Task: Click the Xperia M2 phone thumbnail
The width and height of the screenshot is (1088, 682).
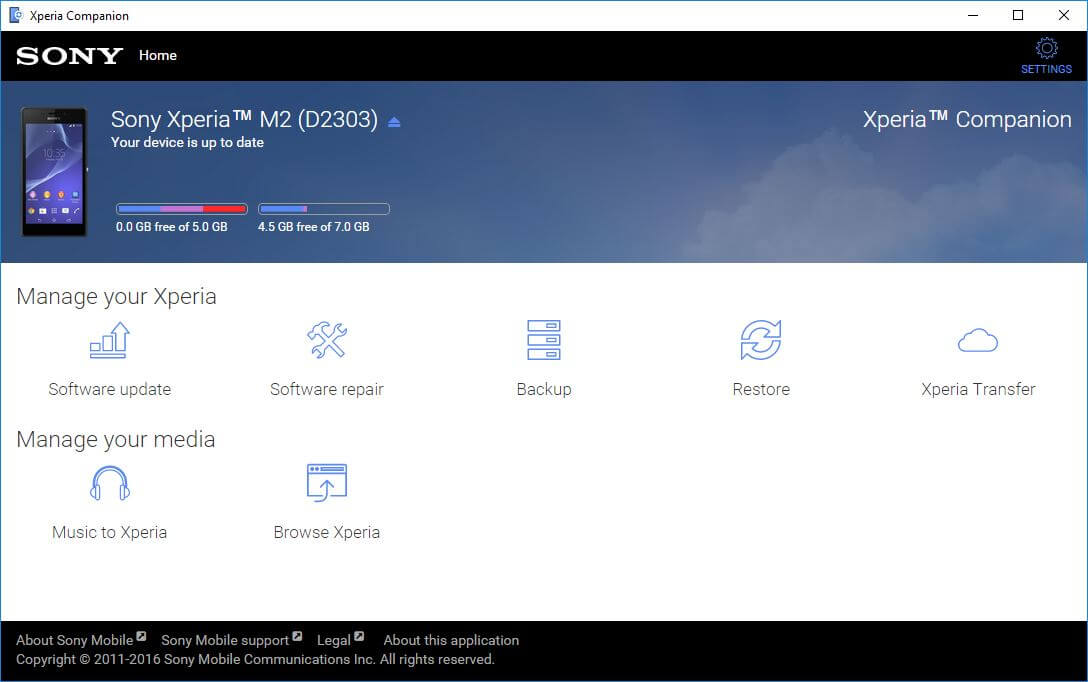Action: pos(54,172)
